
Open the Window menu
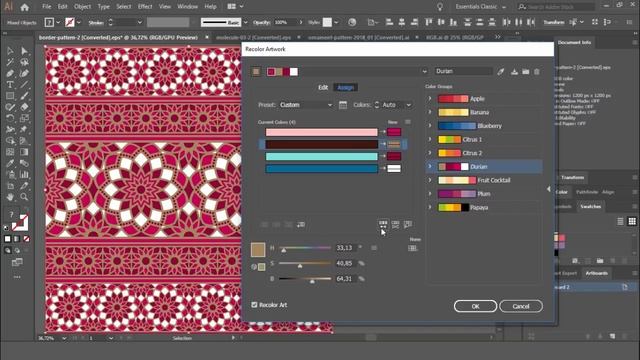pyautogui.click(x=187, y=7)
